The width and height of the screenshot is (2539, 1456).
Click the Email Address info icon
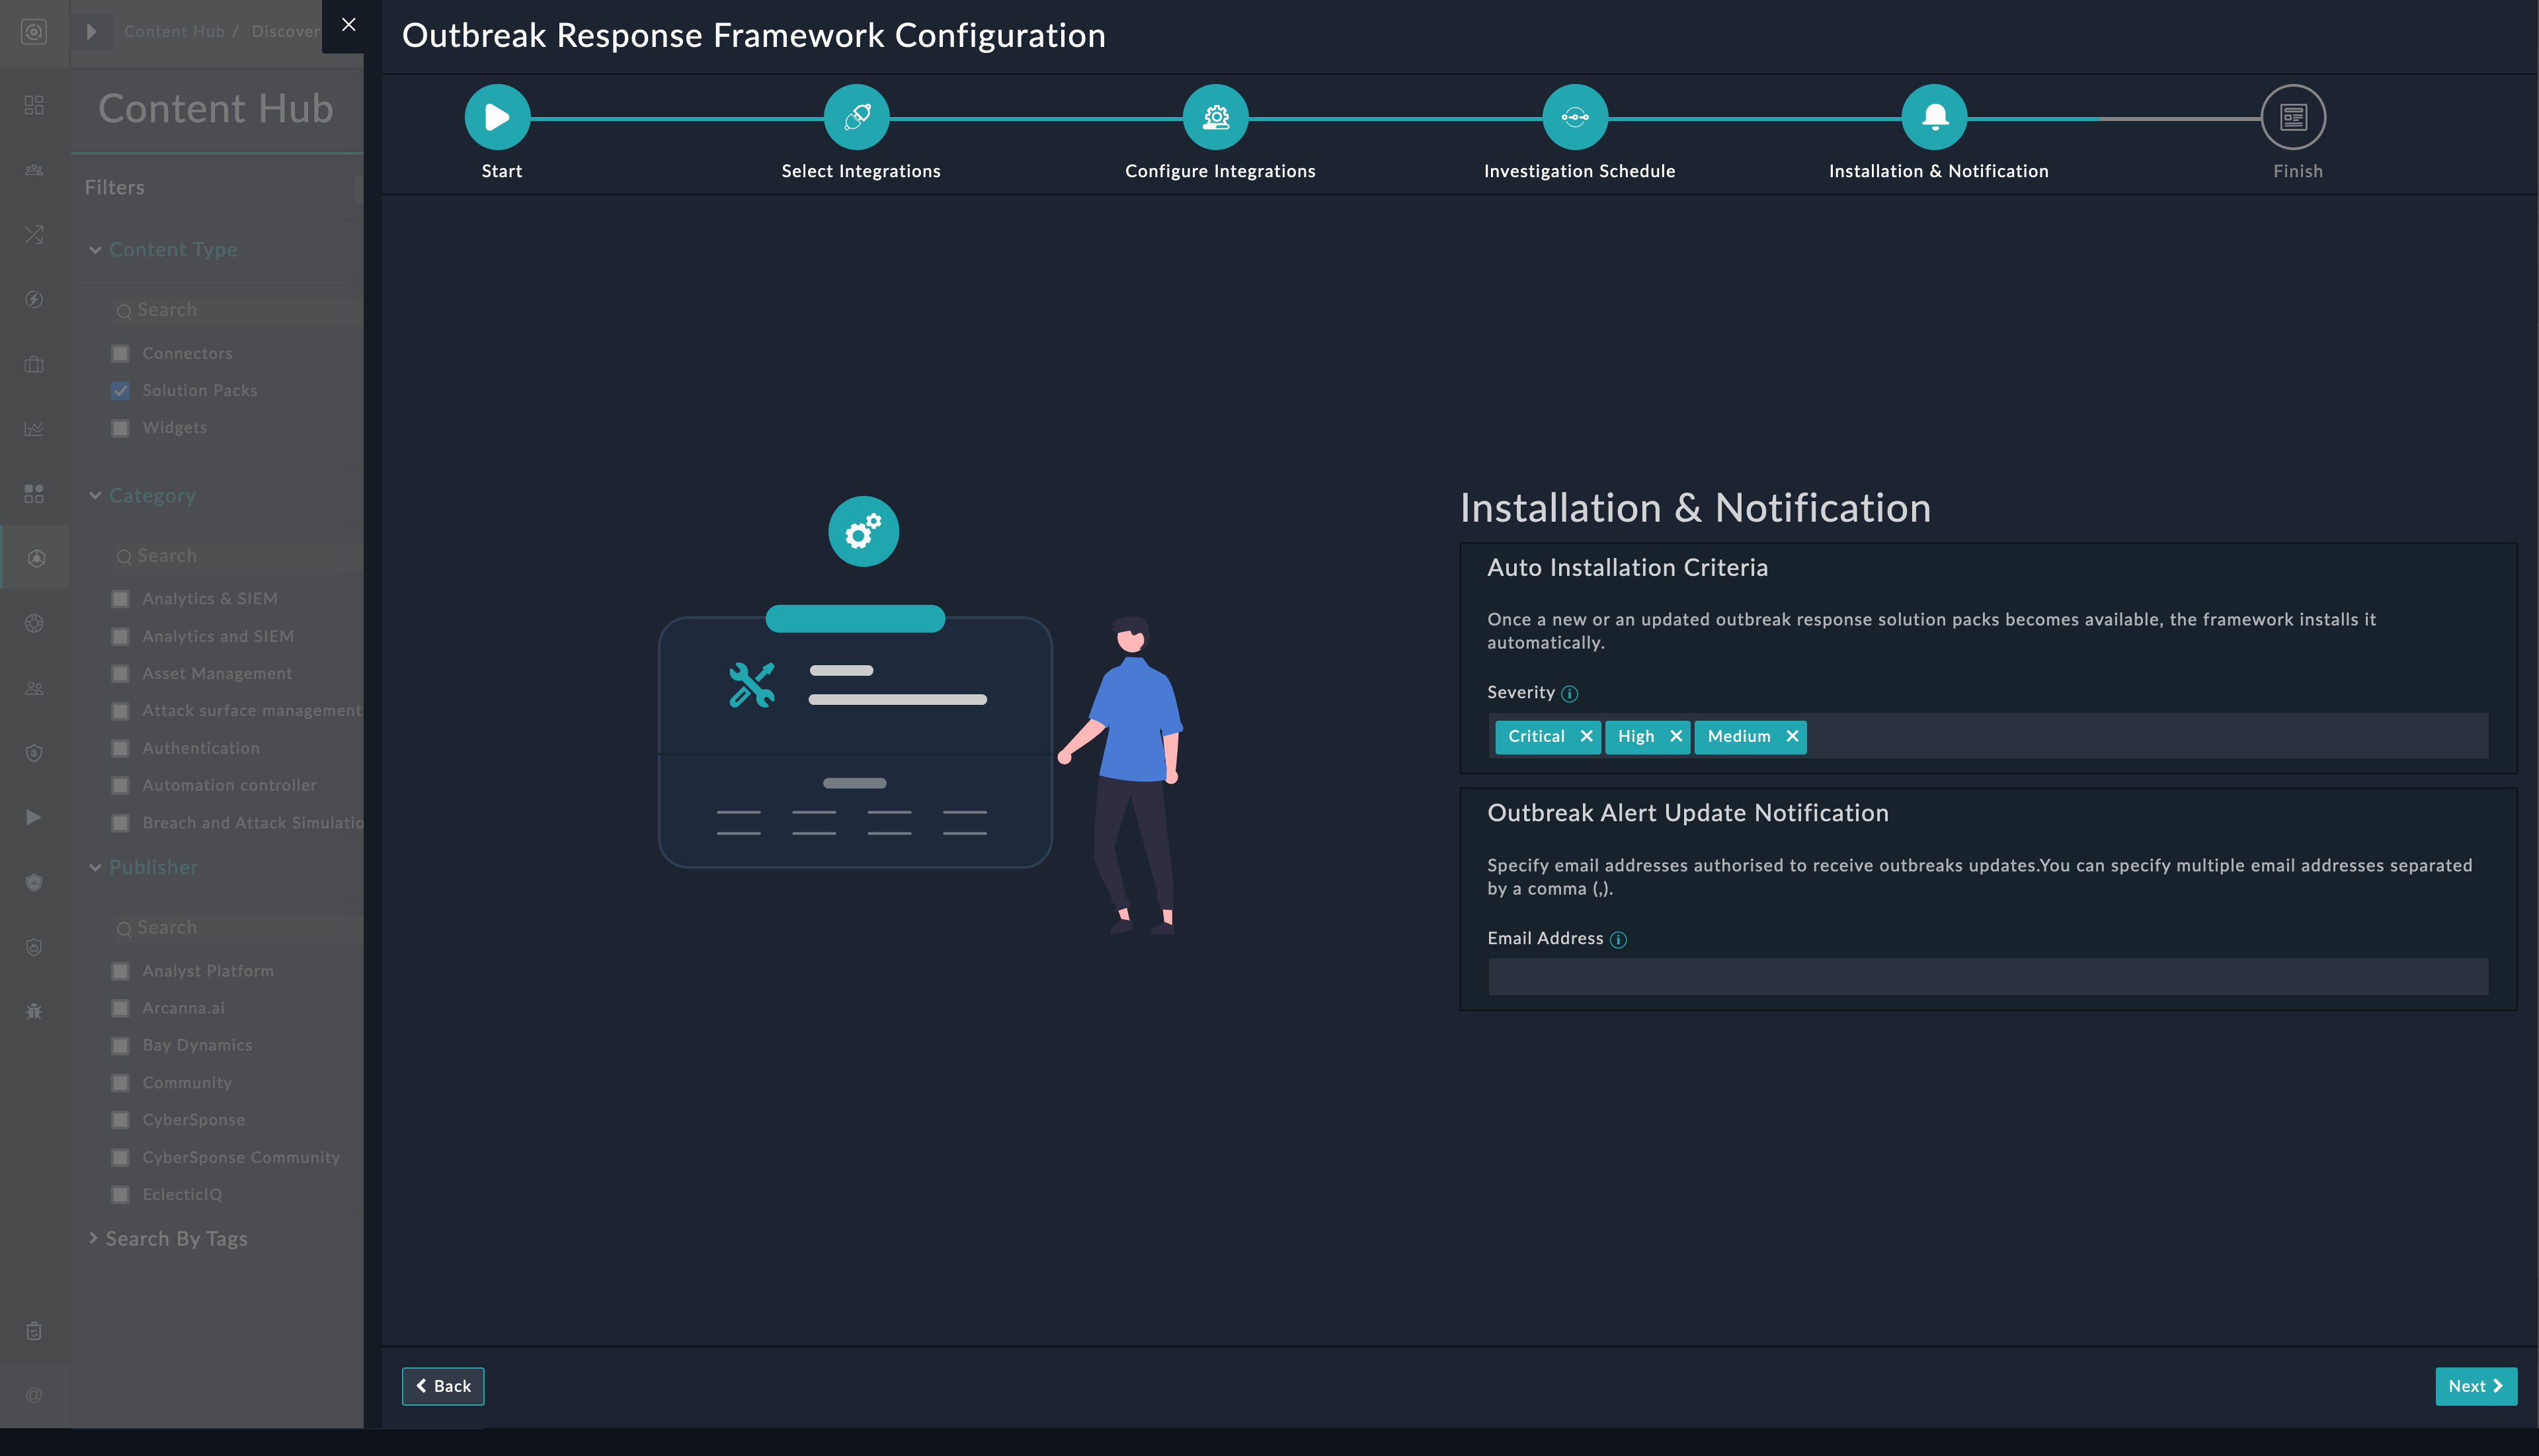click(x=1618, y=940)
